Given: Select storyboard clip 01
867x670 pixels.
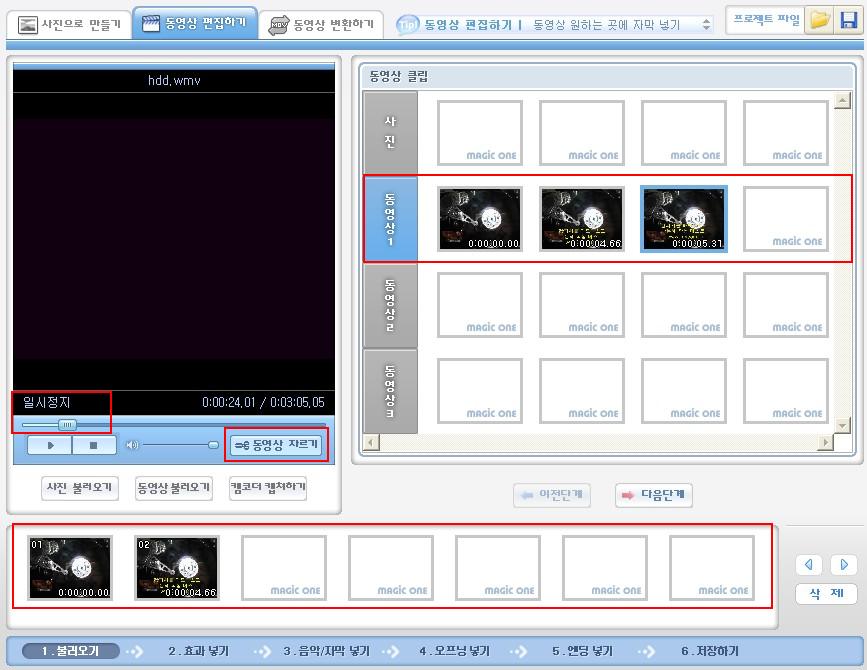Looking at the screenshot, I should click(70, 568).
